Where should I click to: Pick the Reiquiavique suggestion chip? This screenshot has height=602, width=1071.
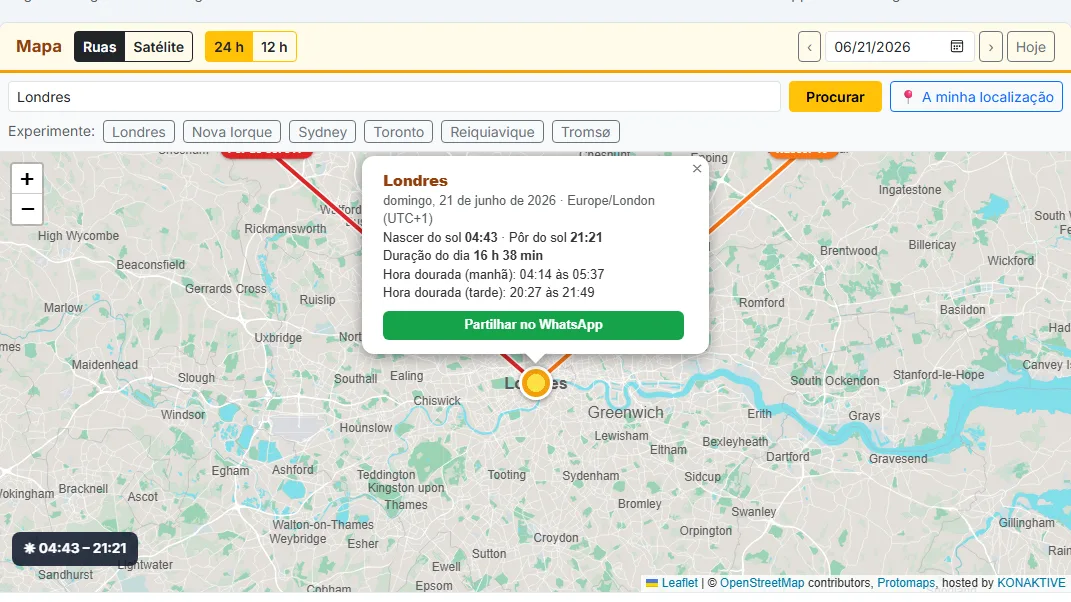[492, 132]
